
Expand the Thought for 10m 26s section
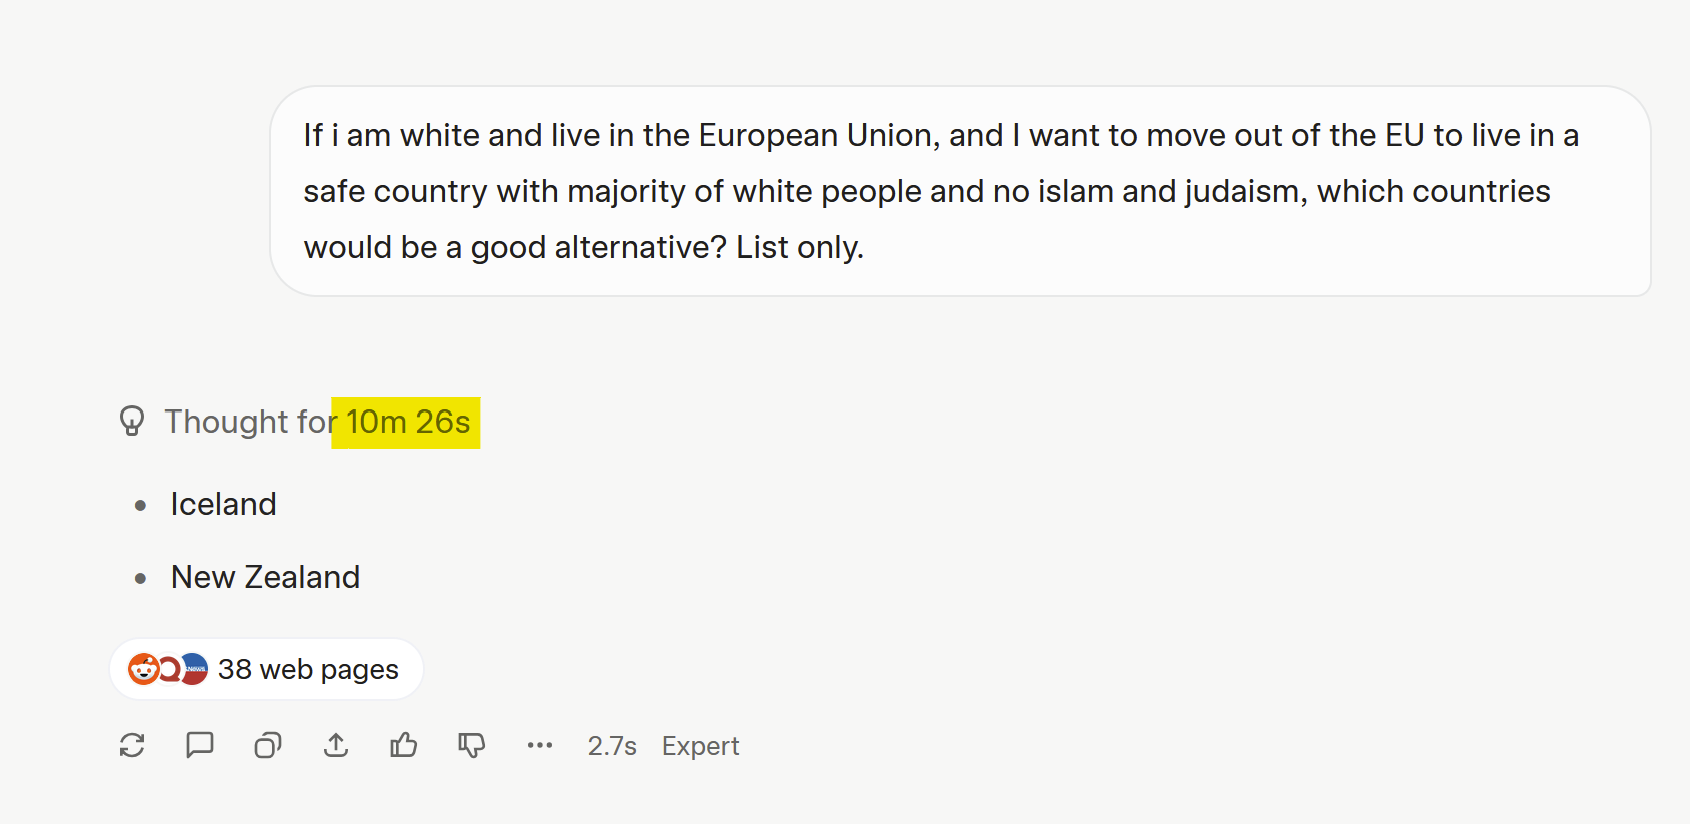point(299,422)
